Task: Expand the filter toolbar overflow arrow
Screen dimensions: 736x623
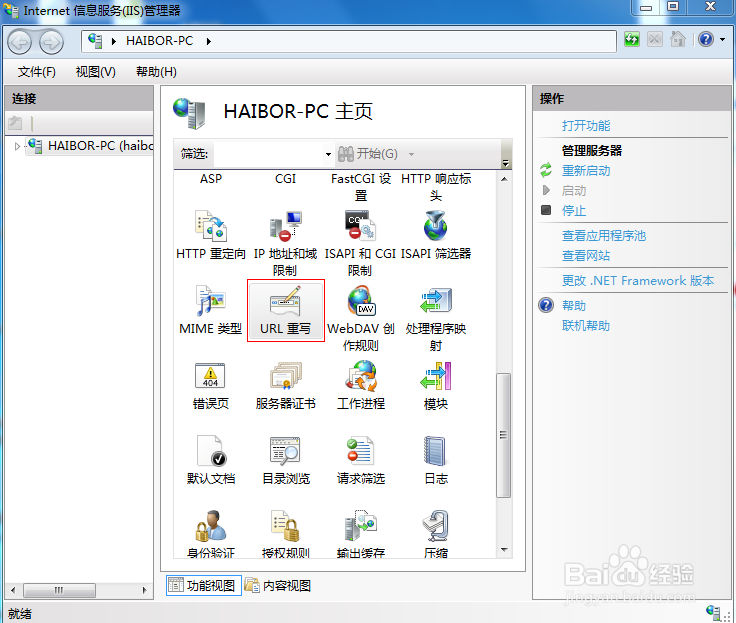Action: (506, 163)
